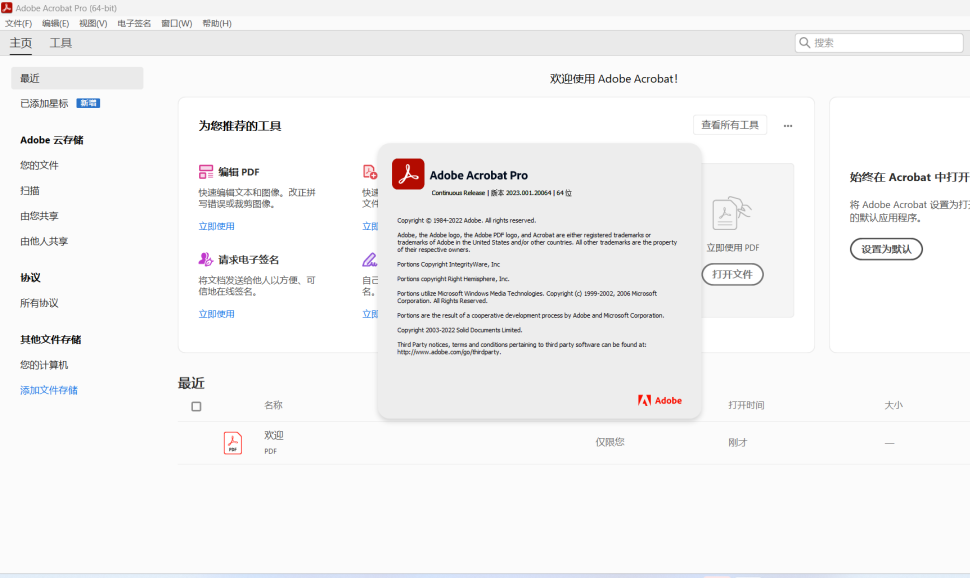The height and width of the screenshot is (578, 970).
Task: Click the Acrobat app icon in title bar
Action: (8, 8)
